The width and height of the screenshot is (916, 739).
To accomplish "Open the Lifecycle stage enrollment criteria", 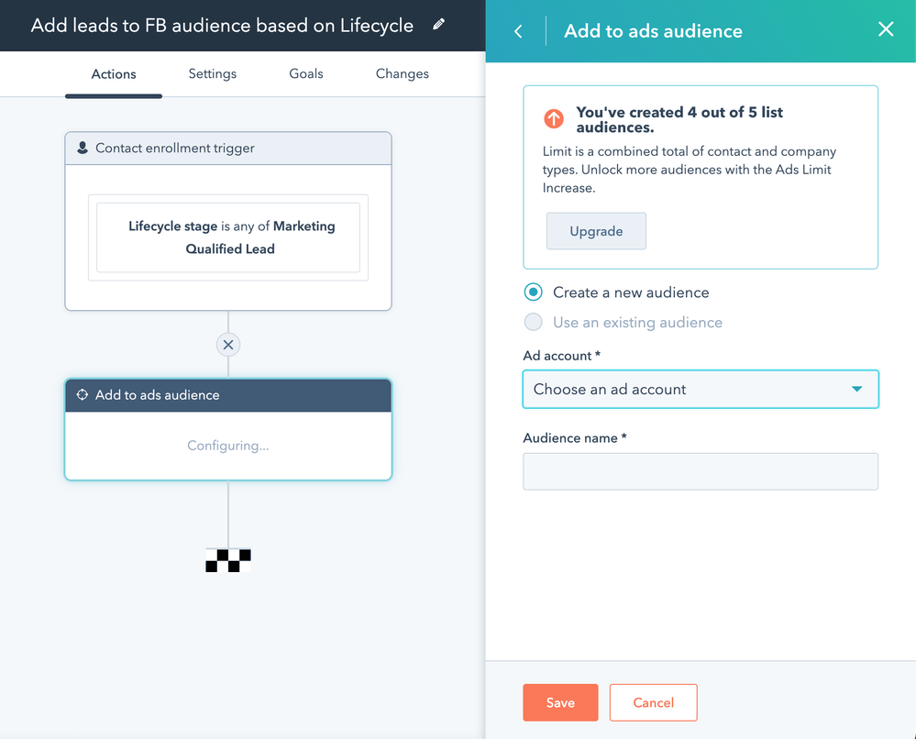I will click(228, 237).
